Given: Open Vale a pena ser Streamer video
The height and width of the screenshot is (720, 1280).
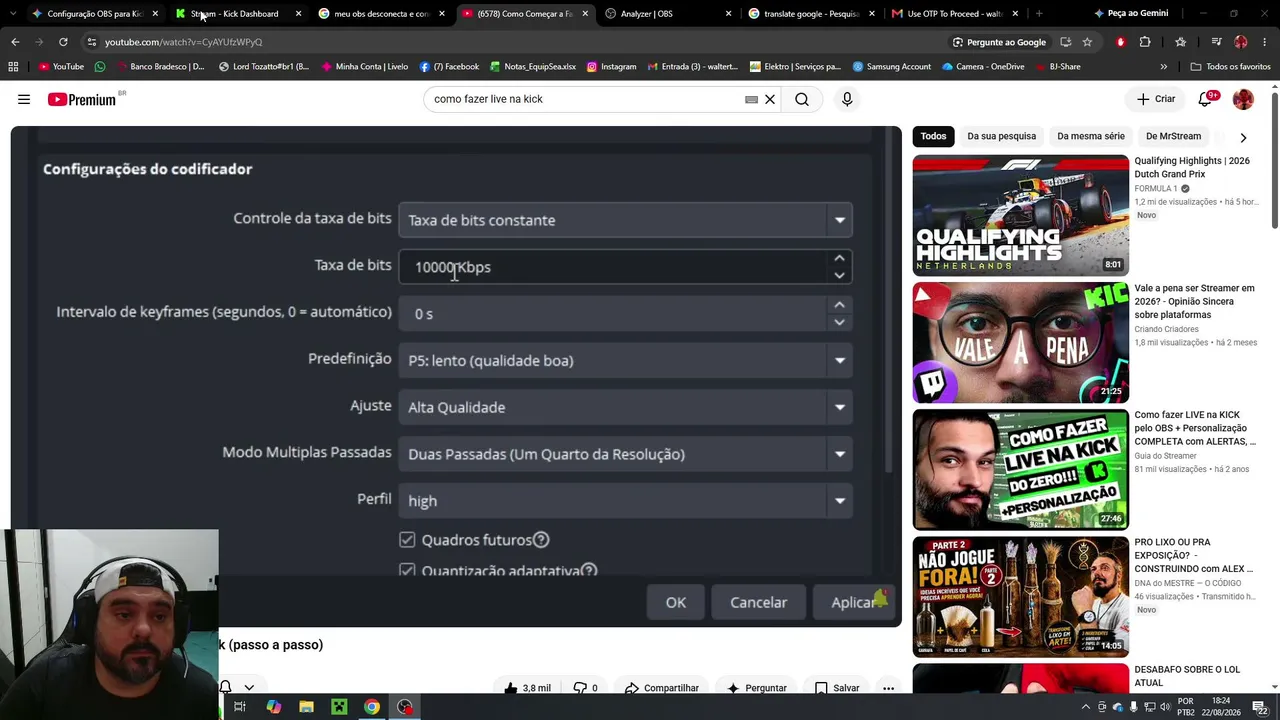Looking at the screenshot, I should (x=1020, y=342).
